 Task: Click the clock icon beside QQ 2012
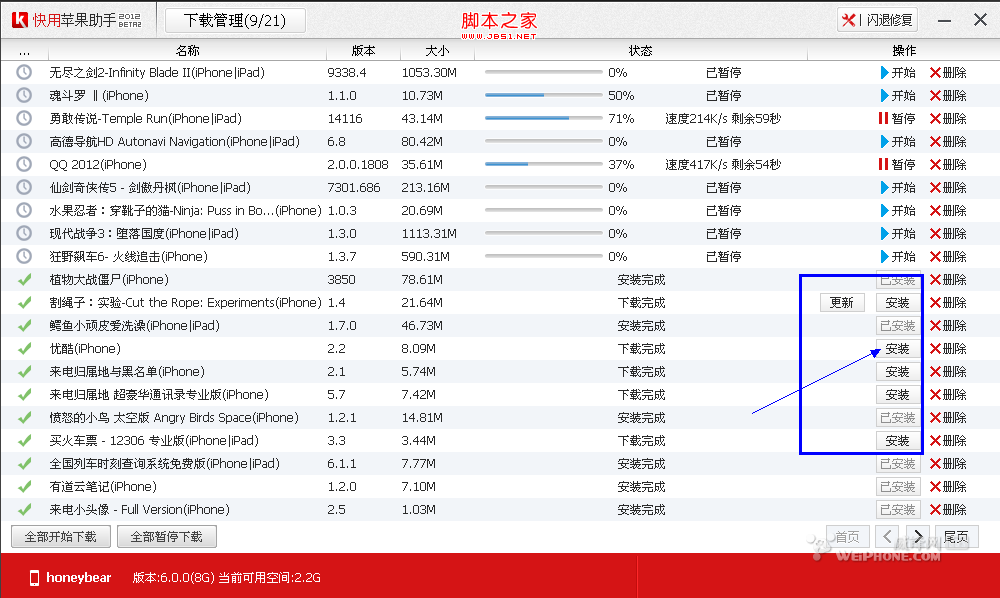tap(24, 164)
